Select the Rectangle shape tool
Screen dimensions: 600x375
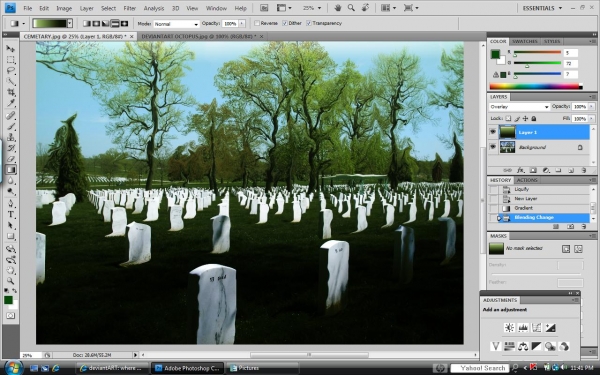tap(11, 236)
